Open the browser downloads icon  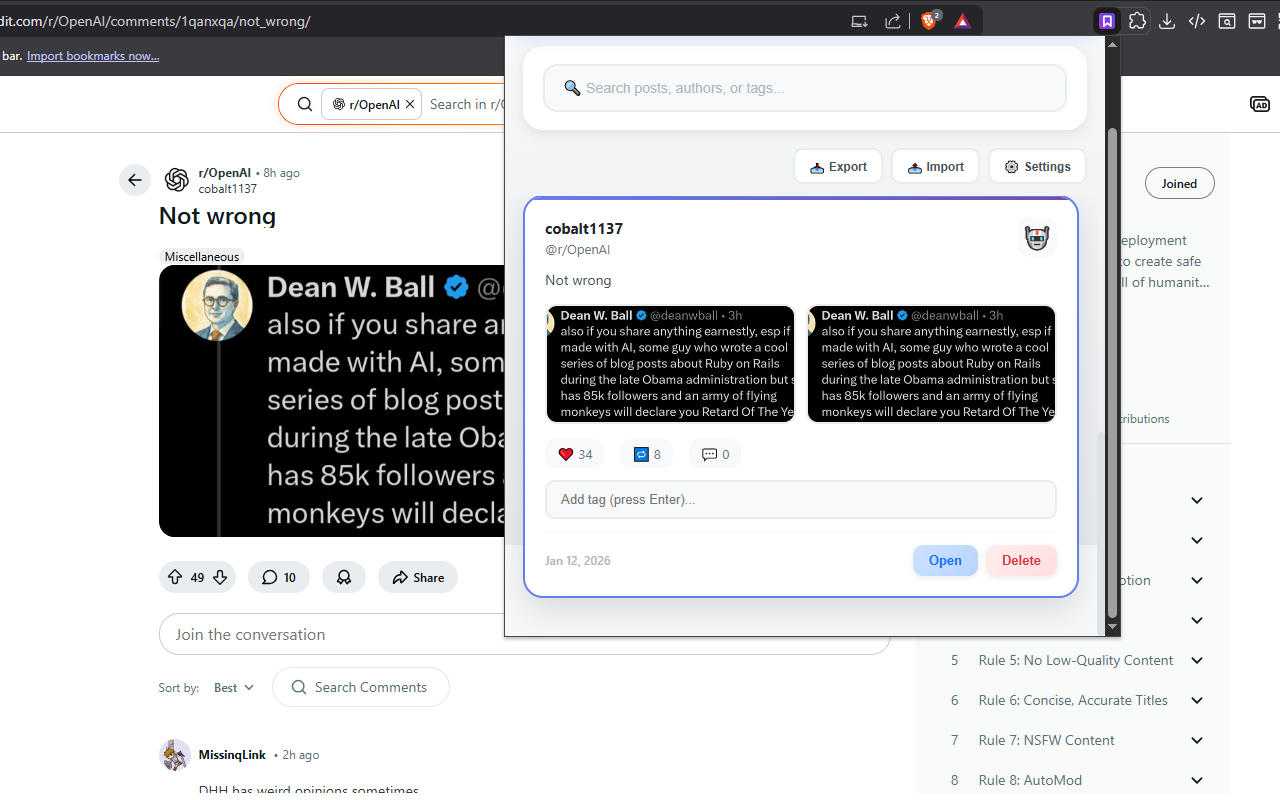coord(1167,21)
